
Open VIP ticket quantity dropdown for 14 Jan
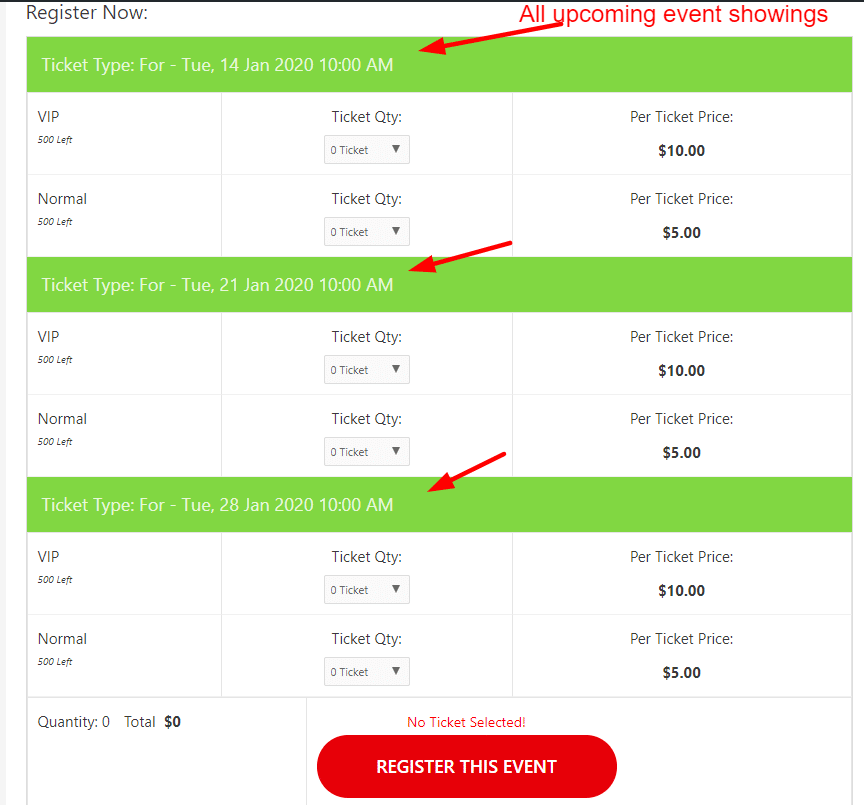coord(366,149)
